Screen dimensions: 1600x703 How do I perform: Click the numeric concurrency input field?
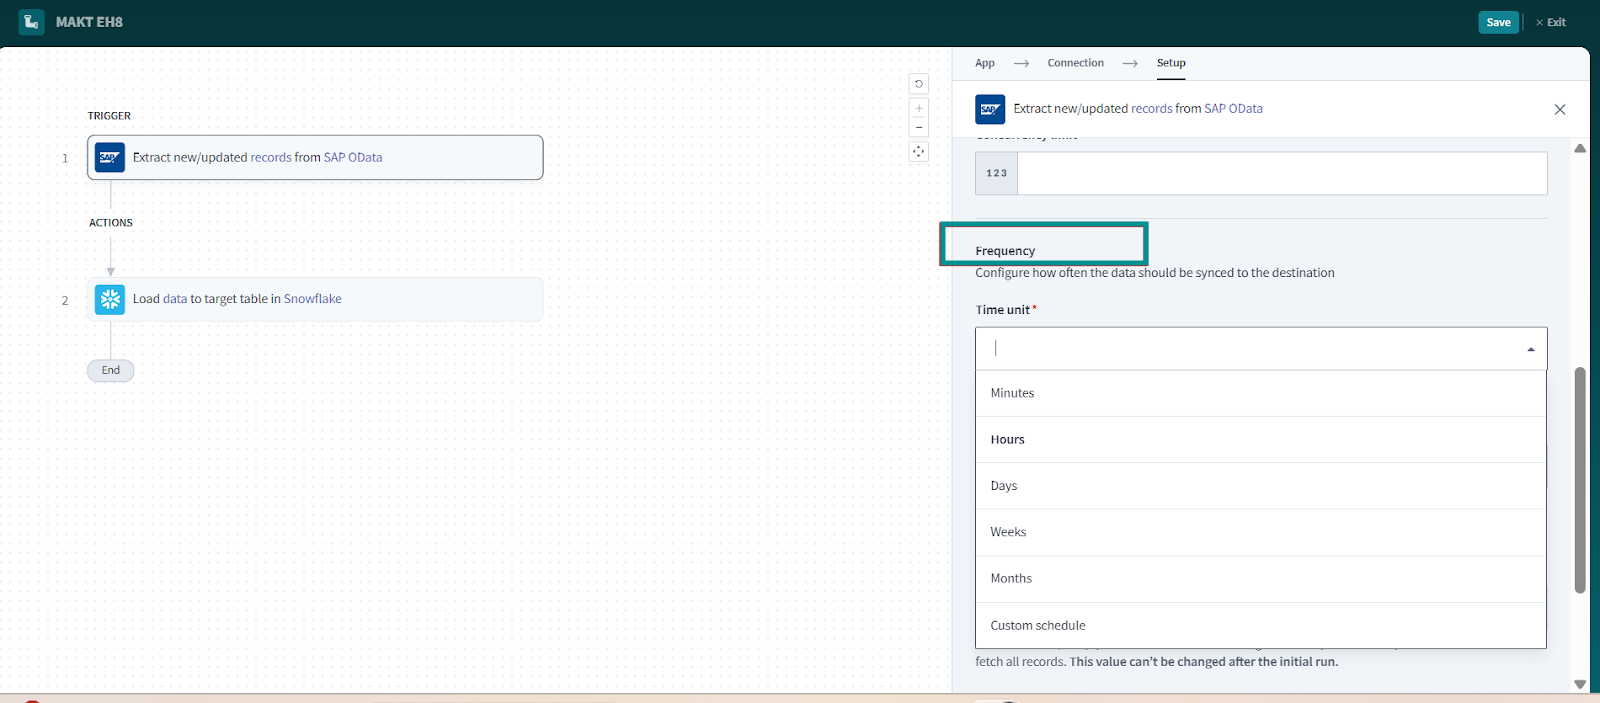click(x=1281, y=174)
